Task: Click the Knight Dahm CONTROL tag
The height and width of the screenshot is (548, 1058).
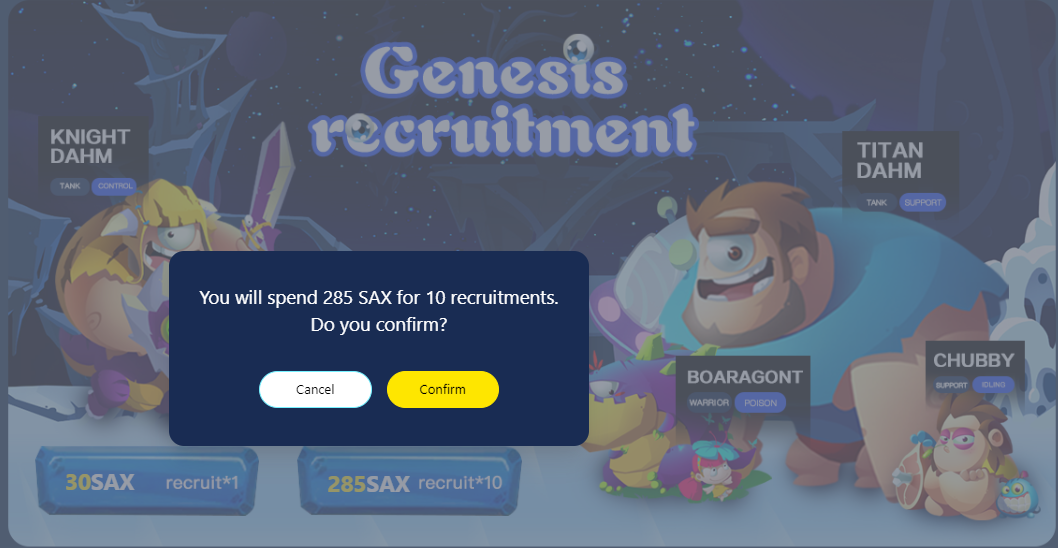Action: point(115,186)
